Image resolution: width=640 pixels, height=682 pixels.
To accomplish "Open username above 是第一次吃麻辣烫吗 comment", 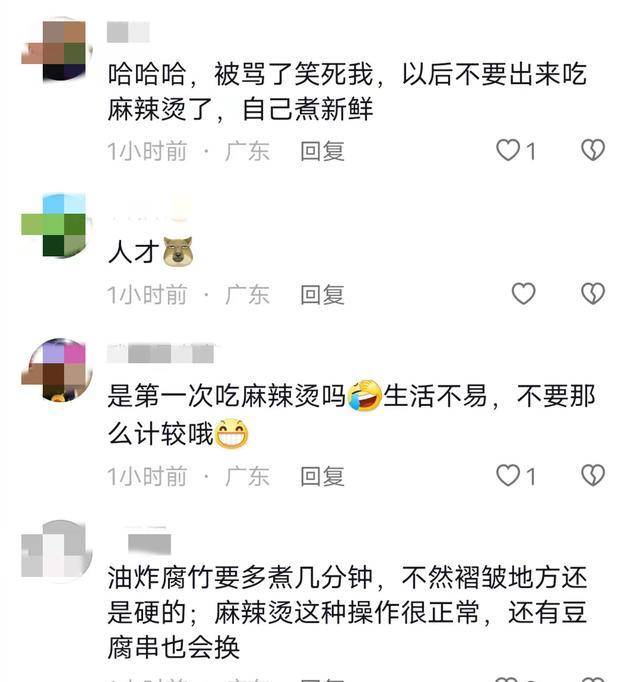I will coord(161,353).
